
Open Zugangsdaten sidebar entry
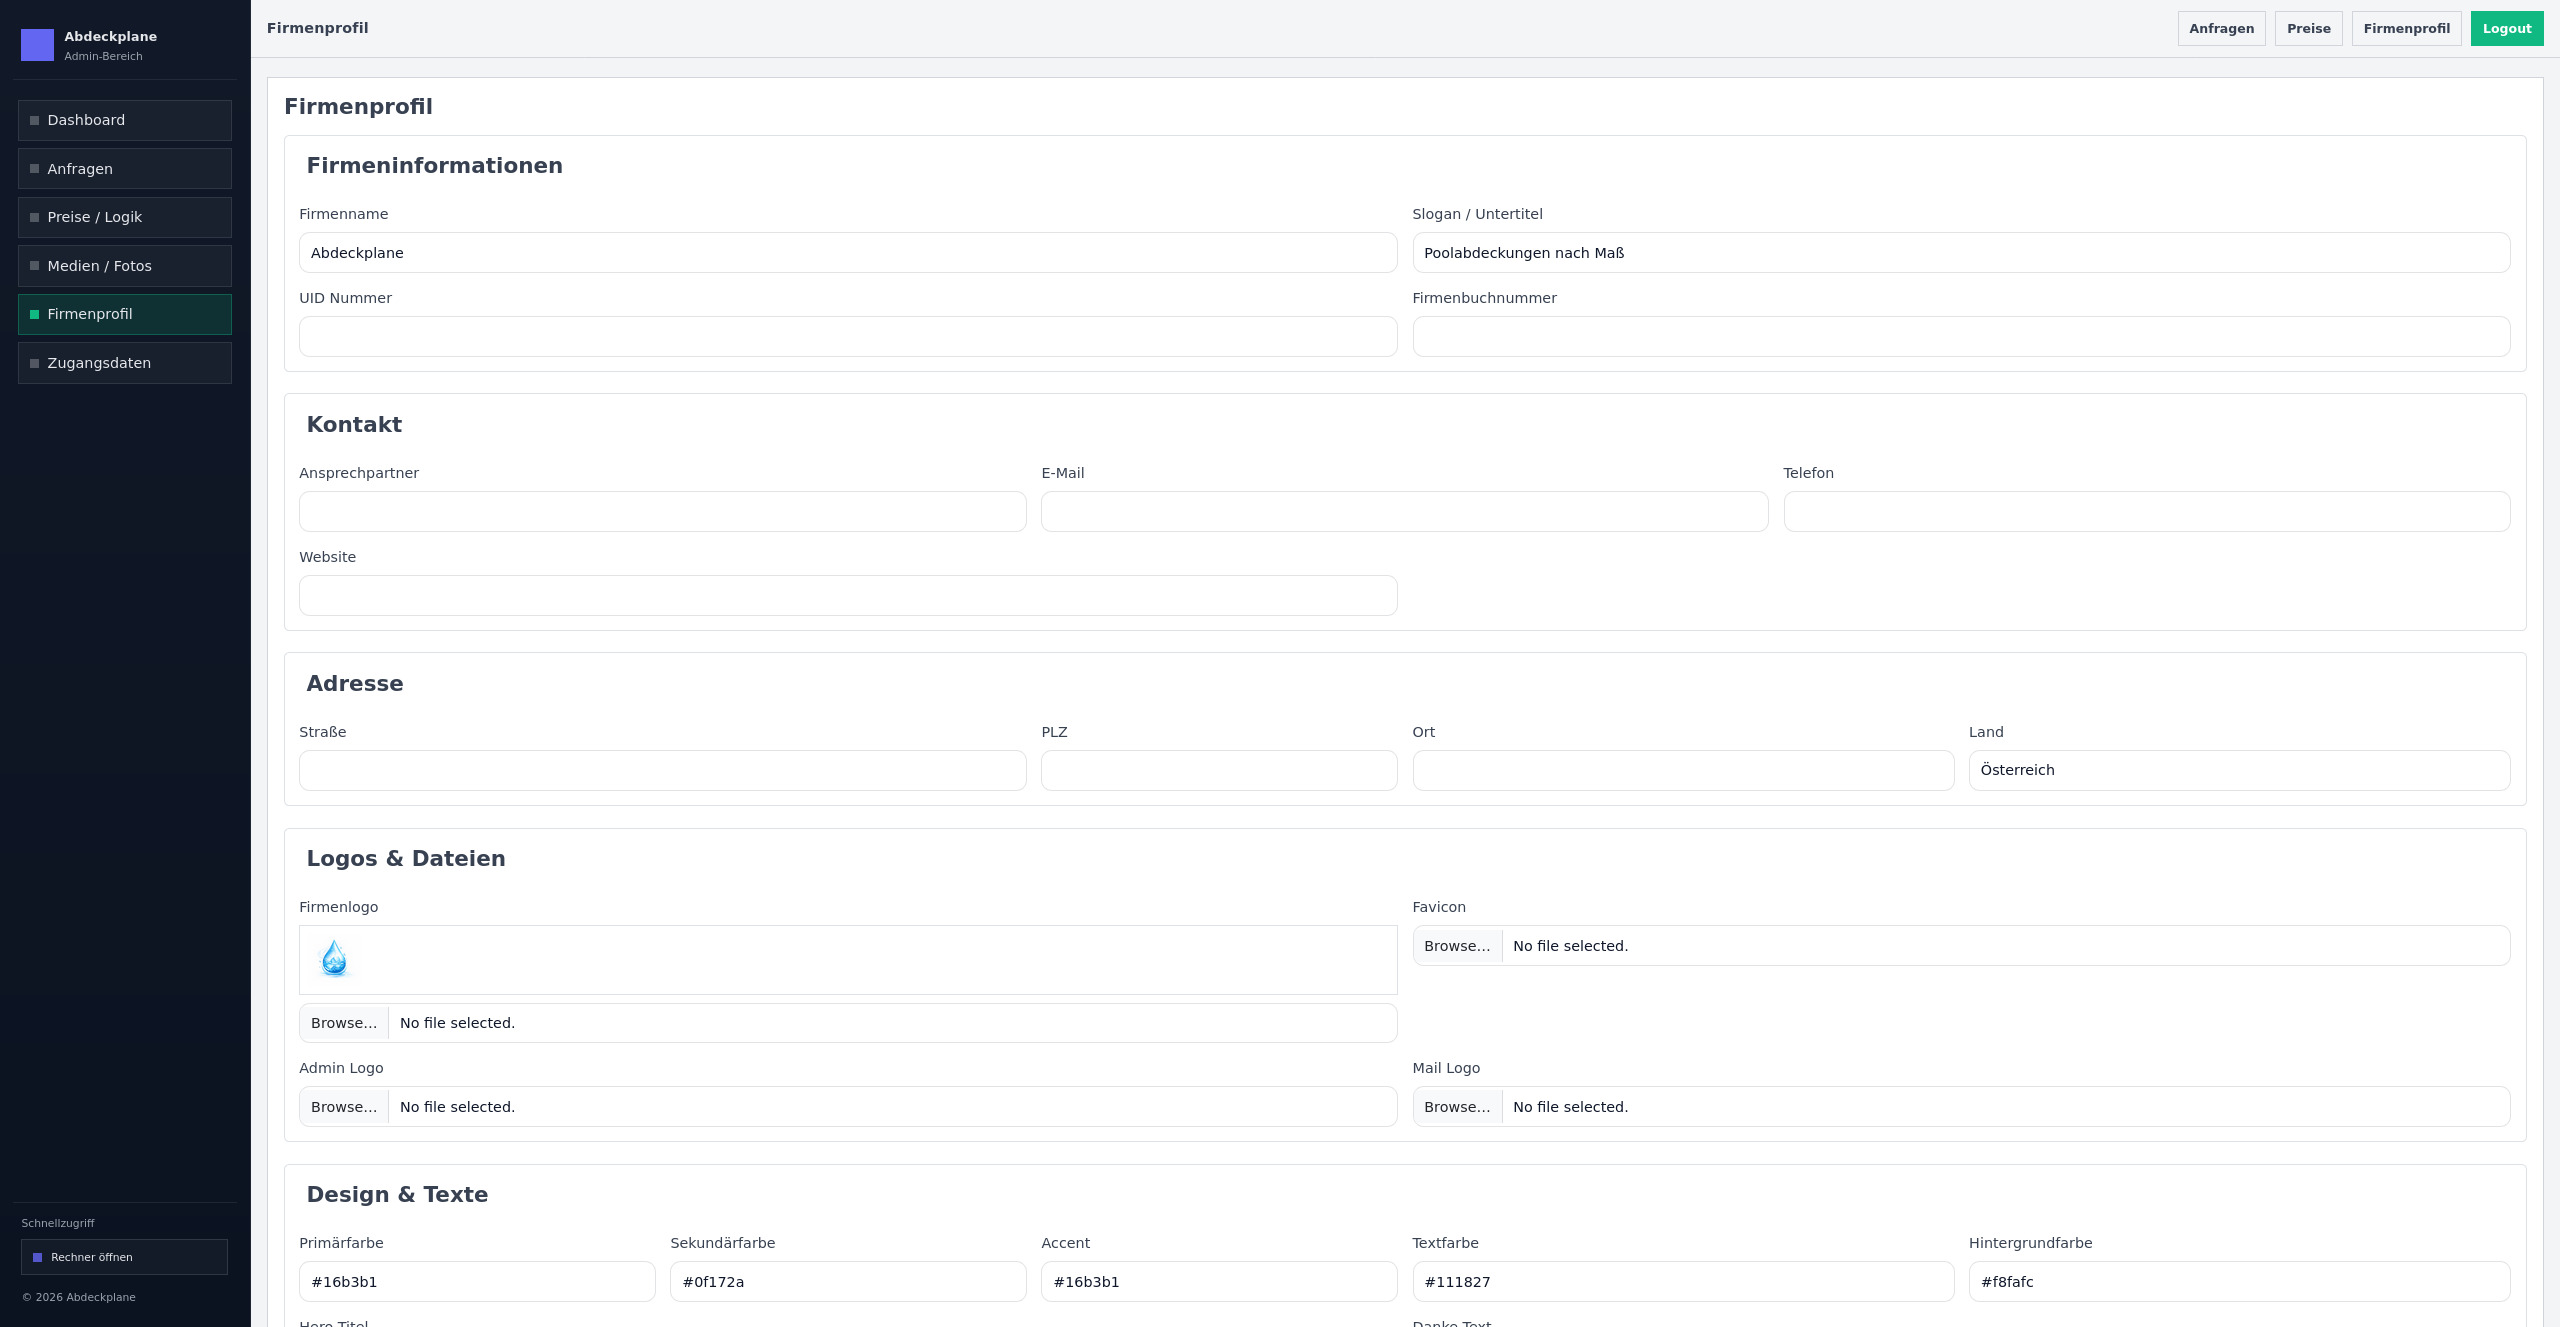125,363
